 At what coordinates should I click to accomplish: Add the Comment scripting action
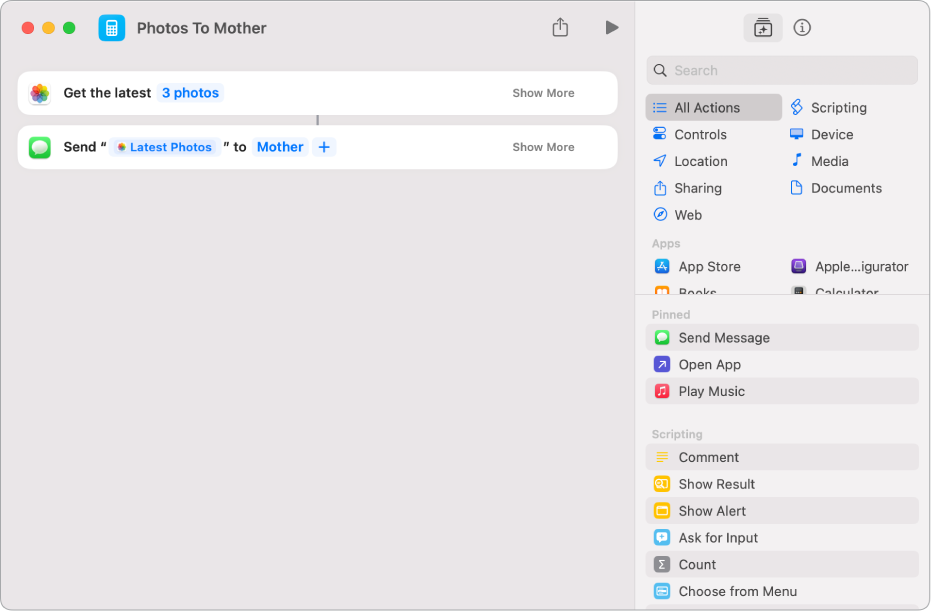[782, 457]
